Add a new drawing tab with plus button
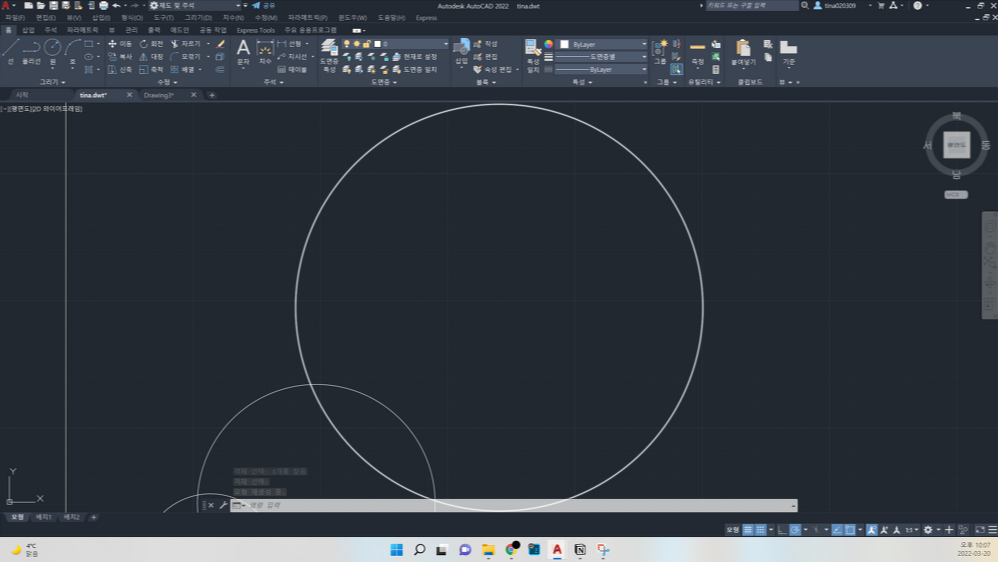Screen dimensions: 998x562 tap(212, 95)
